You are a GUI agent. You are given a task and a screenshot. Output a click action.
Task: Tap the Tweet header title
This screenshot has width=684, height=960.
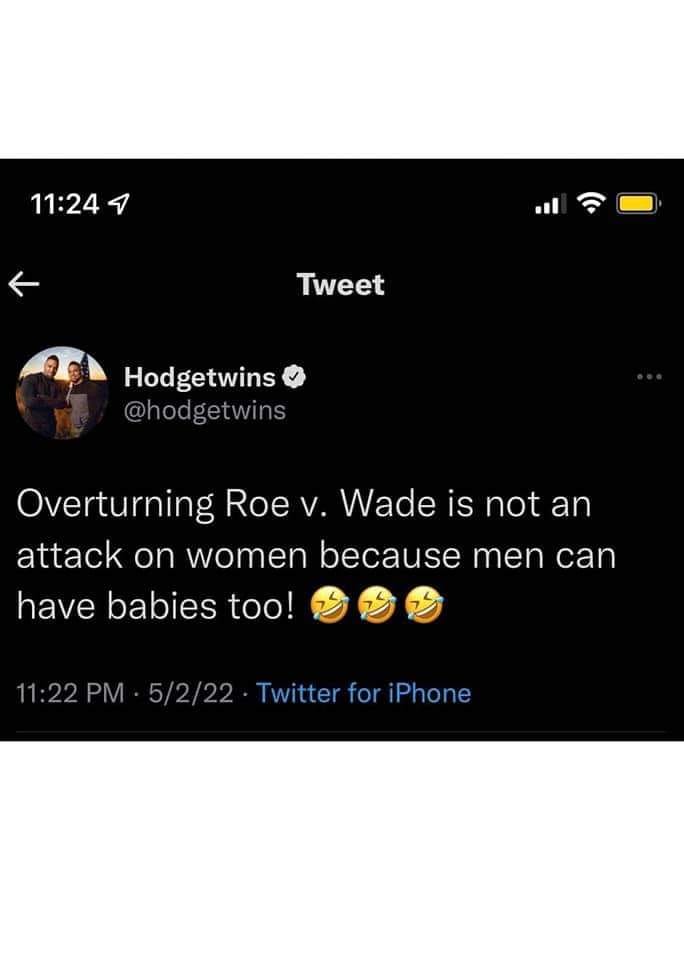(x=340, y=285)
